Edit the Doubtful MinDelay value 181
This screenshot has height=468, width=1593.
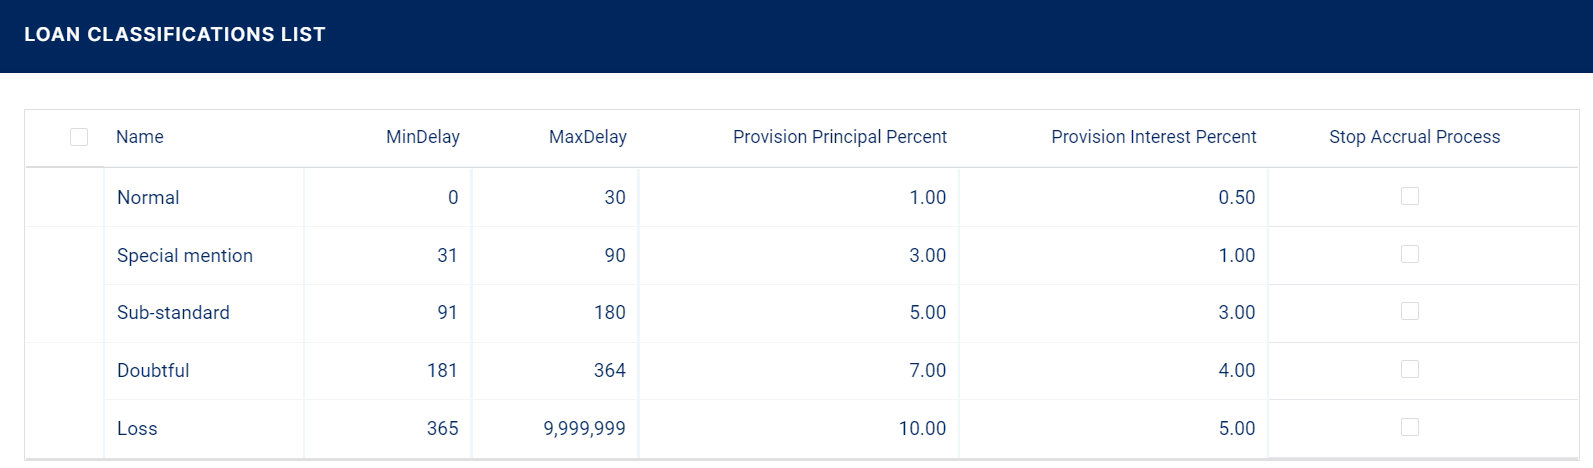coord(442,371)
